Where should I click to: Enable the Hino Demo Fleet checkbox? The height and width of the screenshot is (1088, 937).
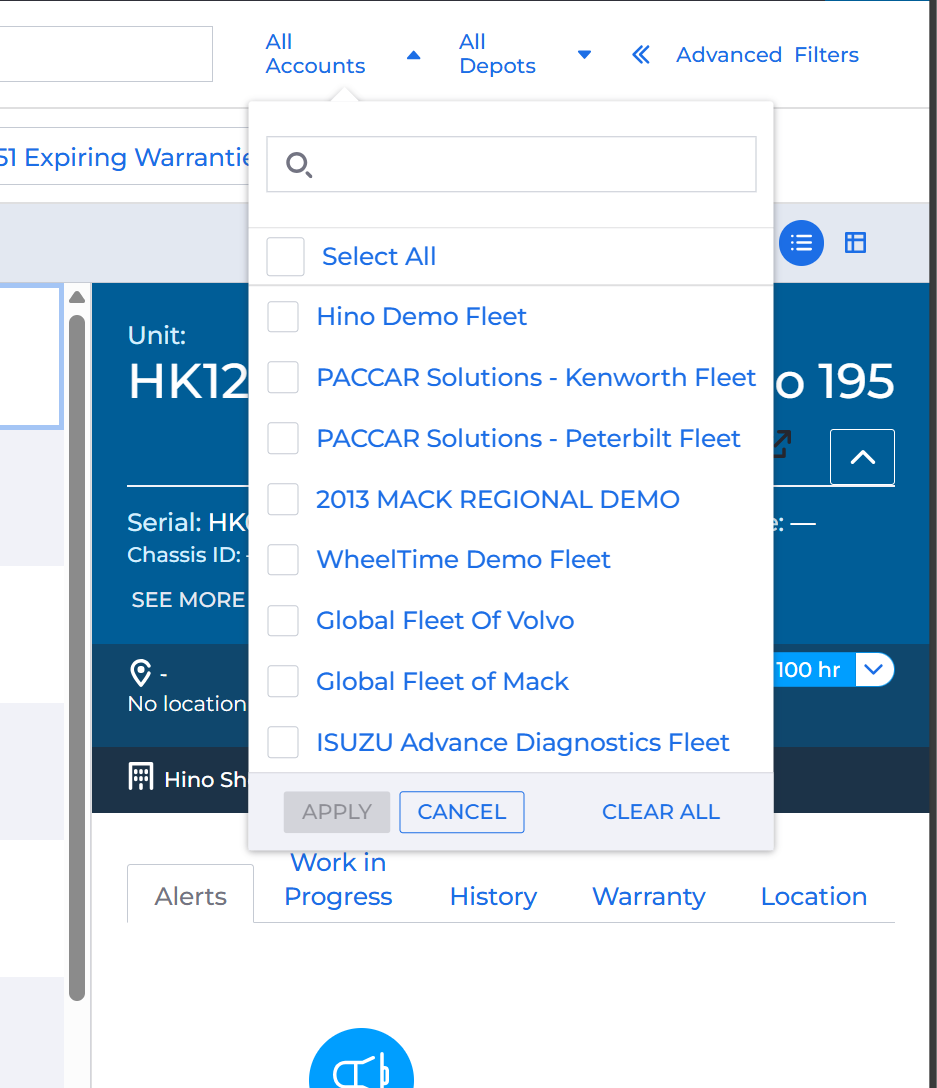(x=283, y=317)
